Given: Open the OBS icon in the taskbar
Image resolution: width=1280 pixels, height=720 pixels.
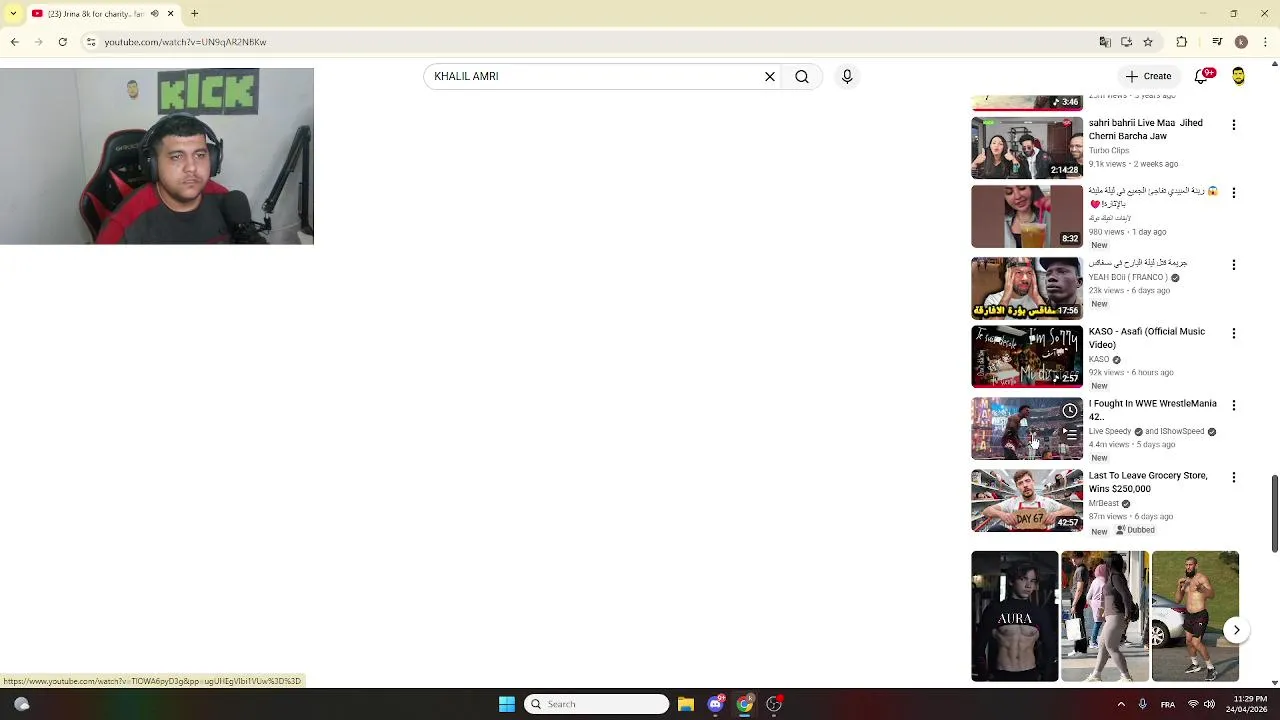Looking at the screenshot, I should (774, 704).
